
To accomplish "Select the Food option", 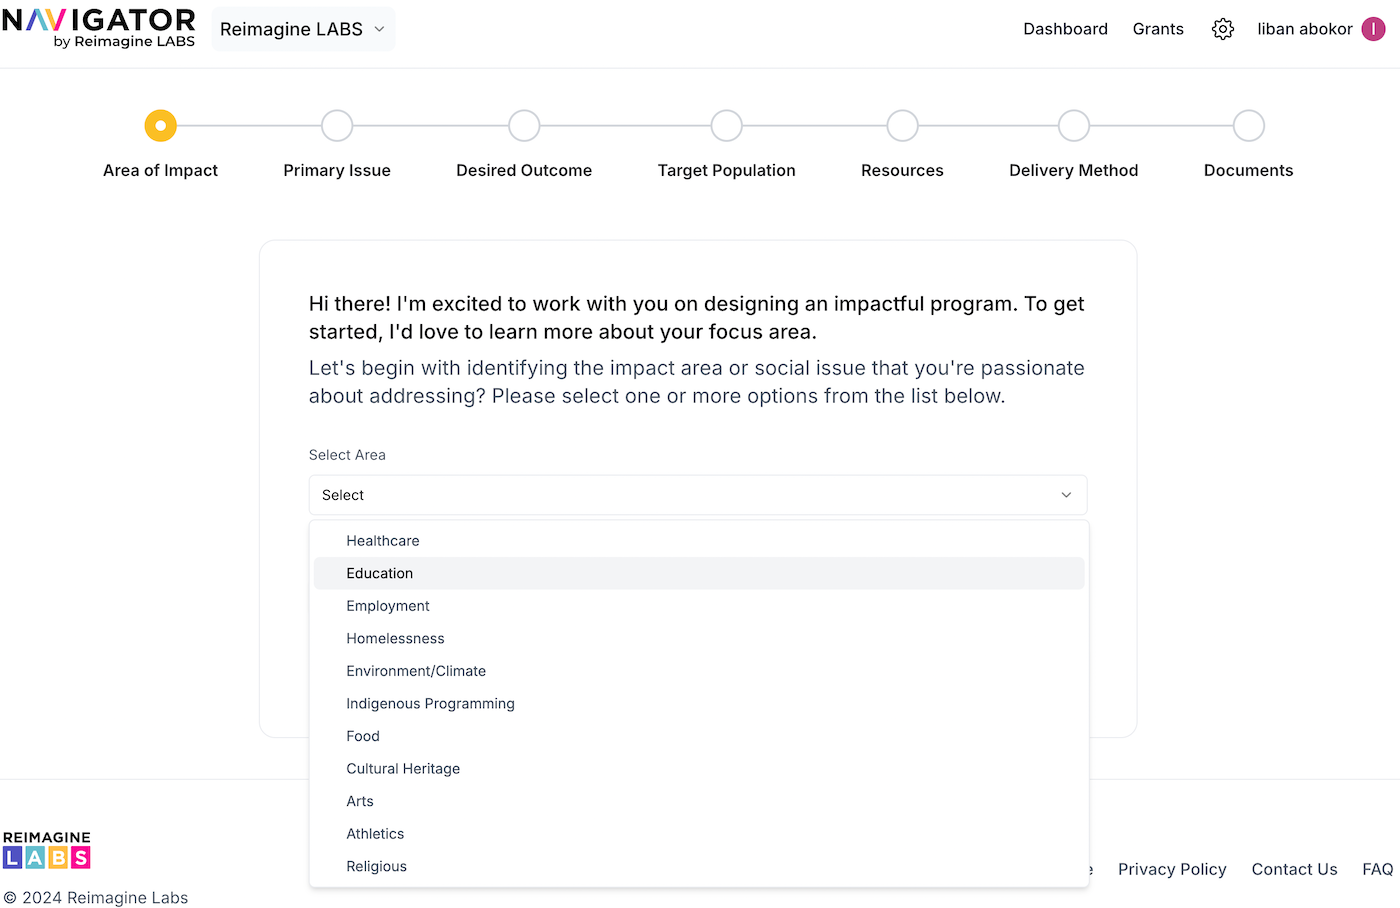I will pos(699,736).
